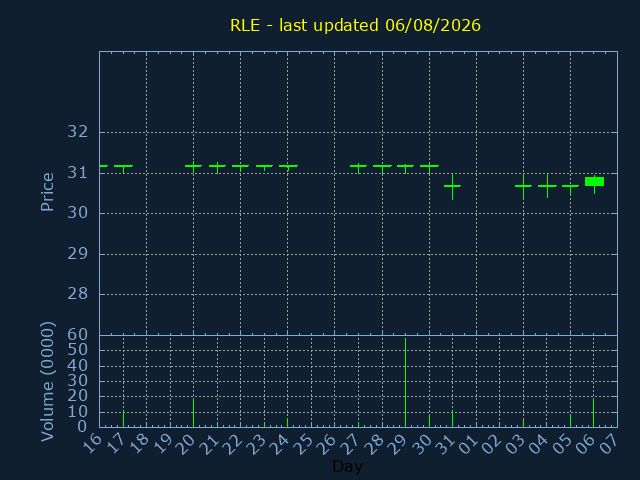
Task: Click the day 07 x-axis tick label
Action: pyautogui.click(x=606, y=444)
